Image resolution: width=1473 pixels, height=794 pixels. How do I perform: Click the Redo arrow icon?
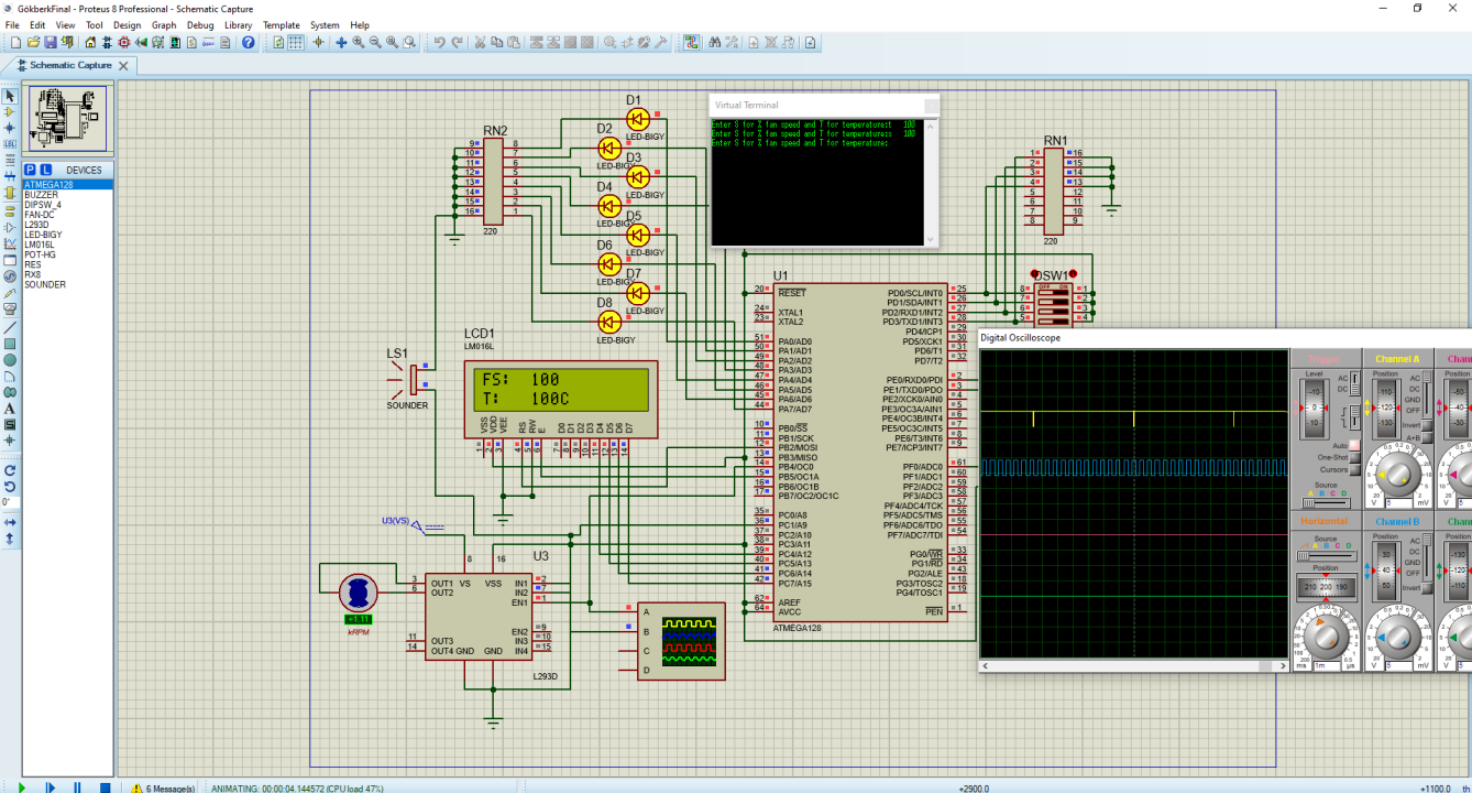(458, 42)
